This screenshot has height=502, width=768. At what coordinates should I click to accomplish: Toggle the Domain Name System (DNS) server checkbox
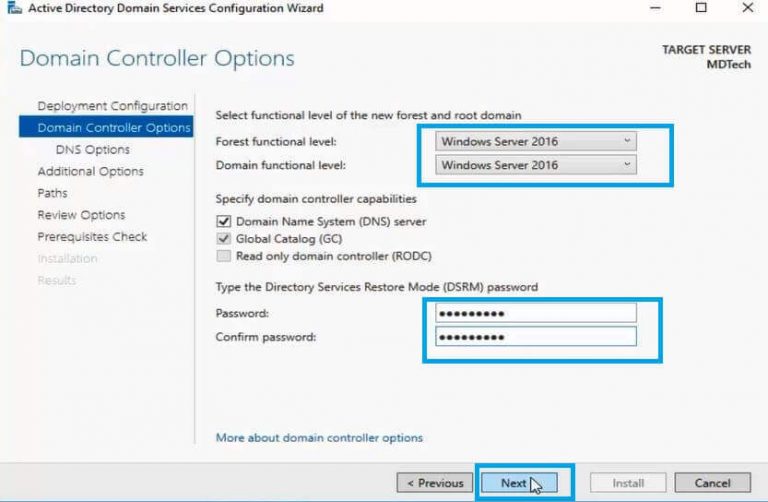[223, 221]
